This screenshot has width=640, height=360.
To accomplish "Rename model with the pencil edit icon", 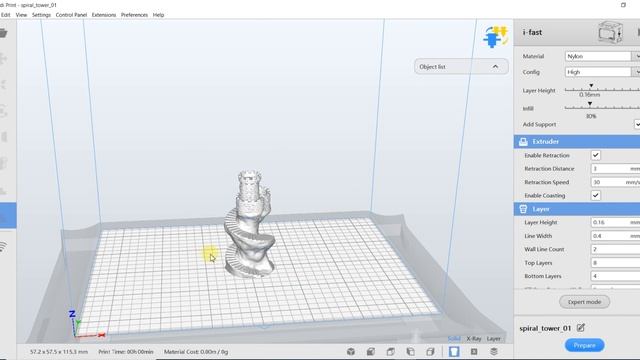I will 581,328.
